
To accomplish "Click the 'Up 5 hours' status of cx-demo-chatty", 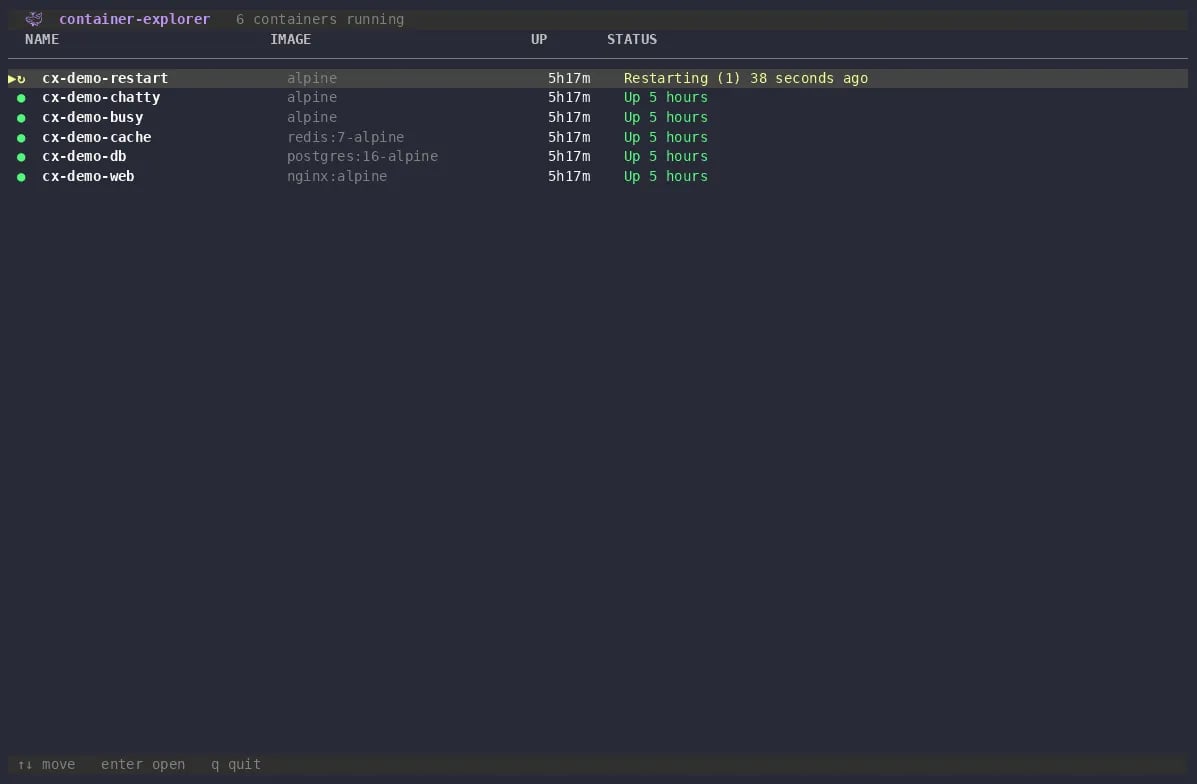I will (666, 97).
